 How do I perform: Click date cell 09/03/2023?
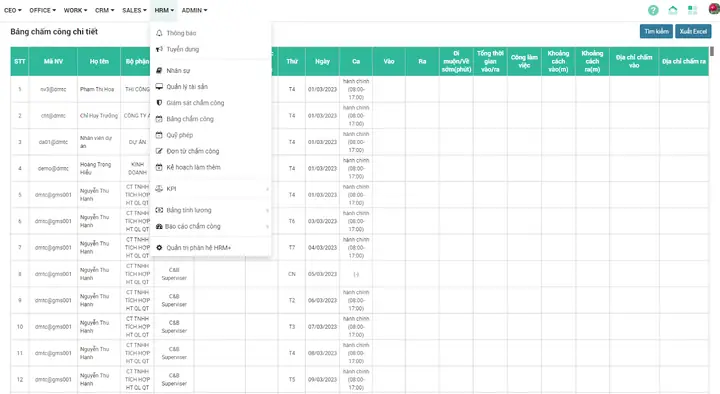pyautogui.click(x=322, y=380)
